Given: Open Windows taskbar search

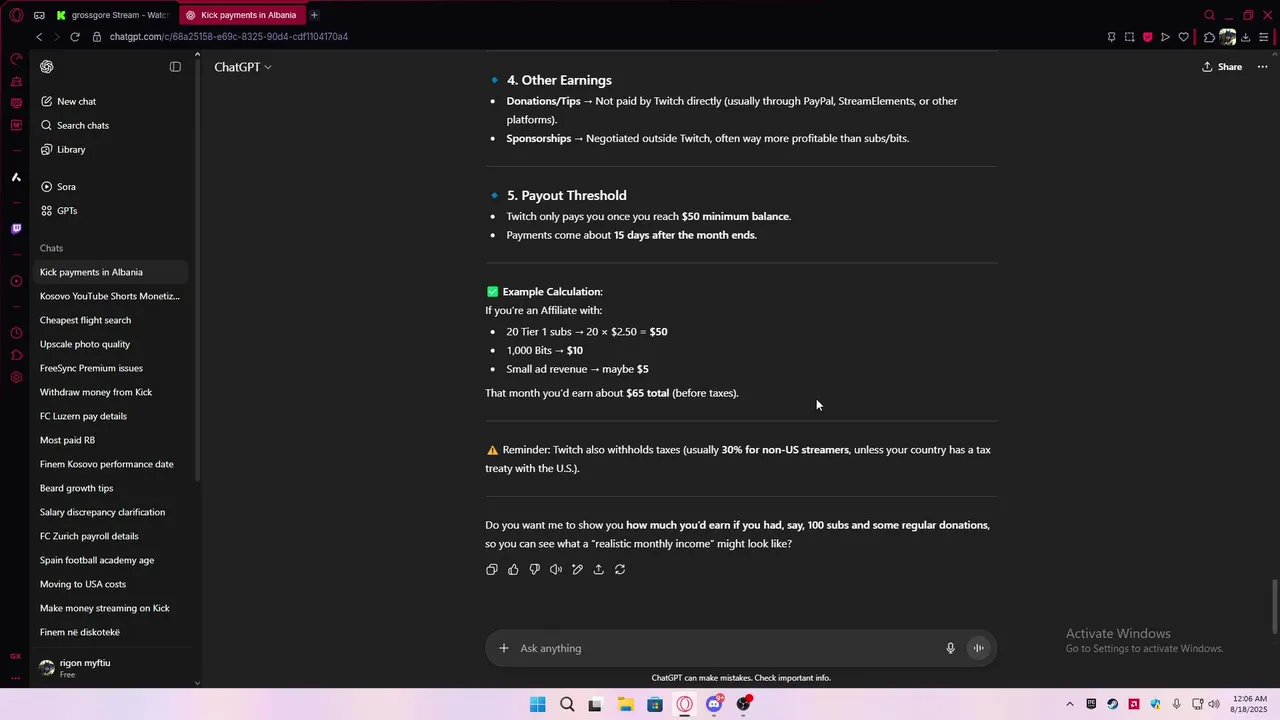Looking at the screenshot, I should (x=567, y=704).
